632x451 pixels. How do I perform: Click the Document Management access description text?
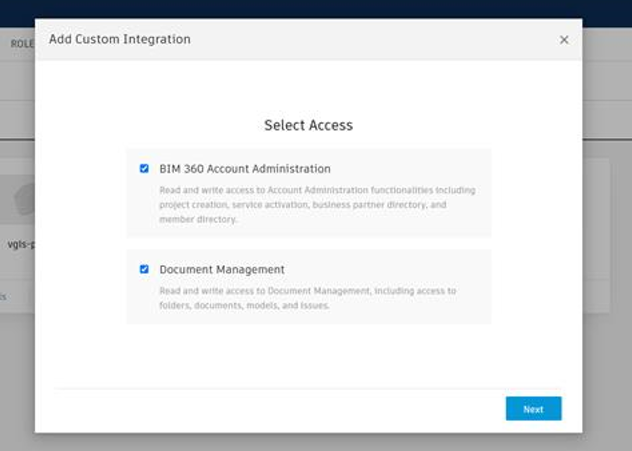(308, 298)
